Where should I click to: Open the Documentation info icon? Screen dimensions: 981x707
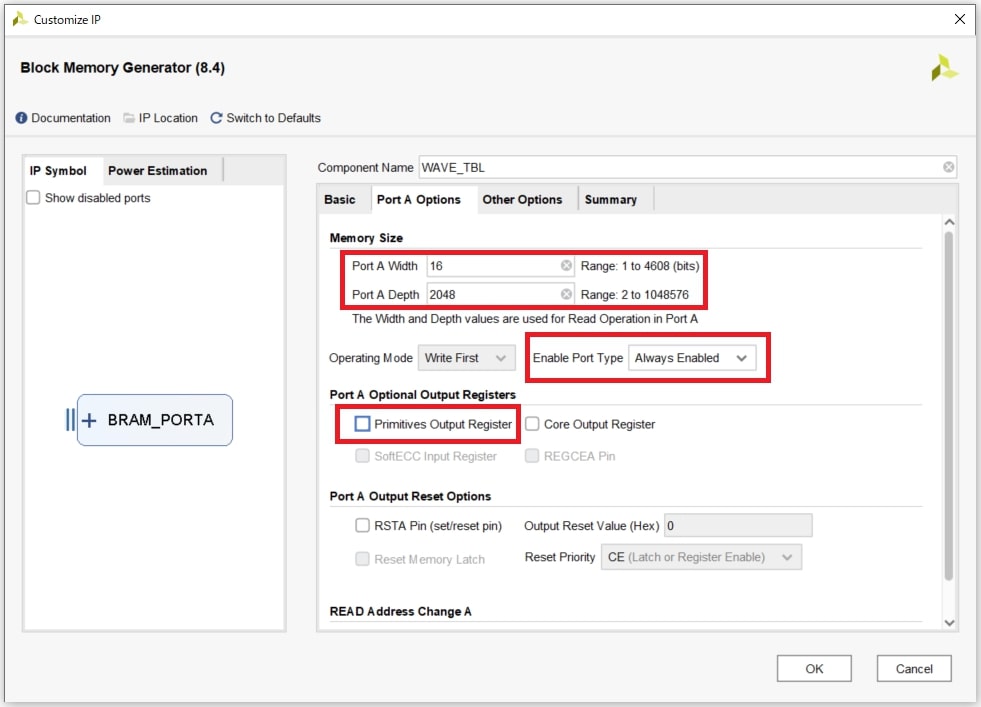20,117
